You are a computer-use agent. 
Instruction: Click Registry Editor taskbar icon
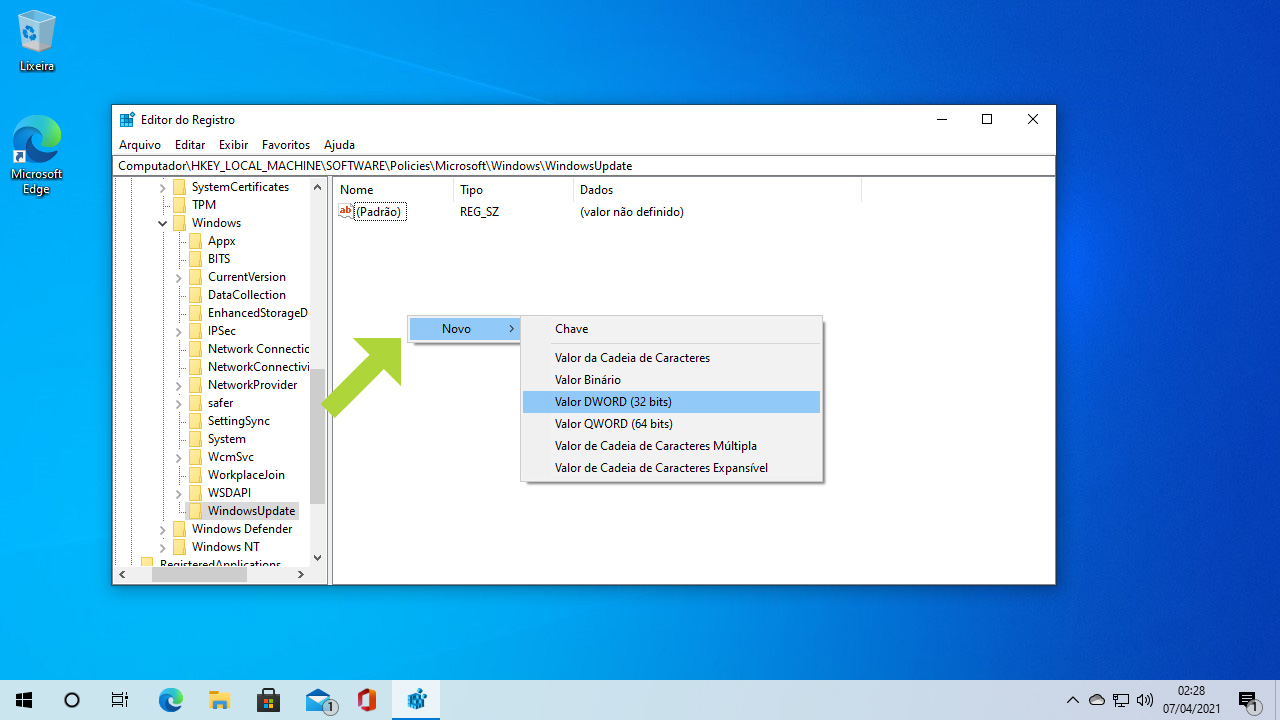pyautogui.click(x=416, y=700)
